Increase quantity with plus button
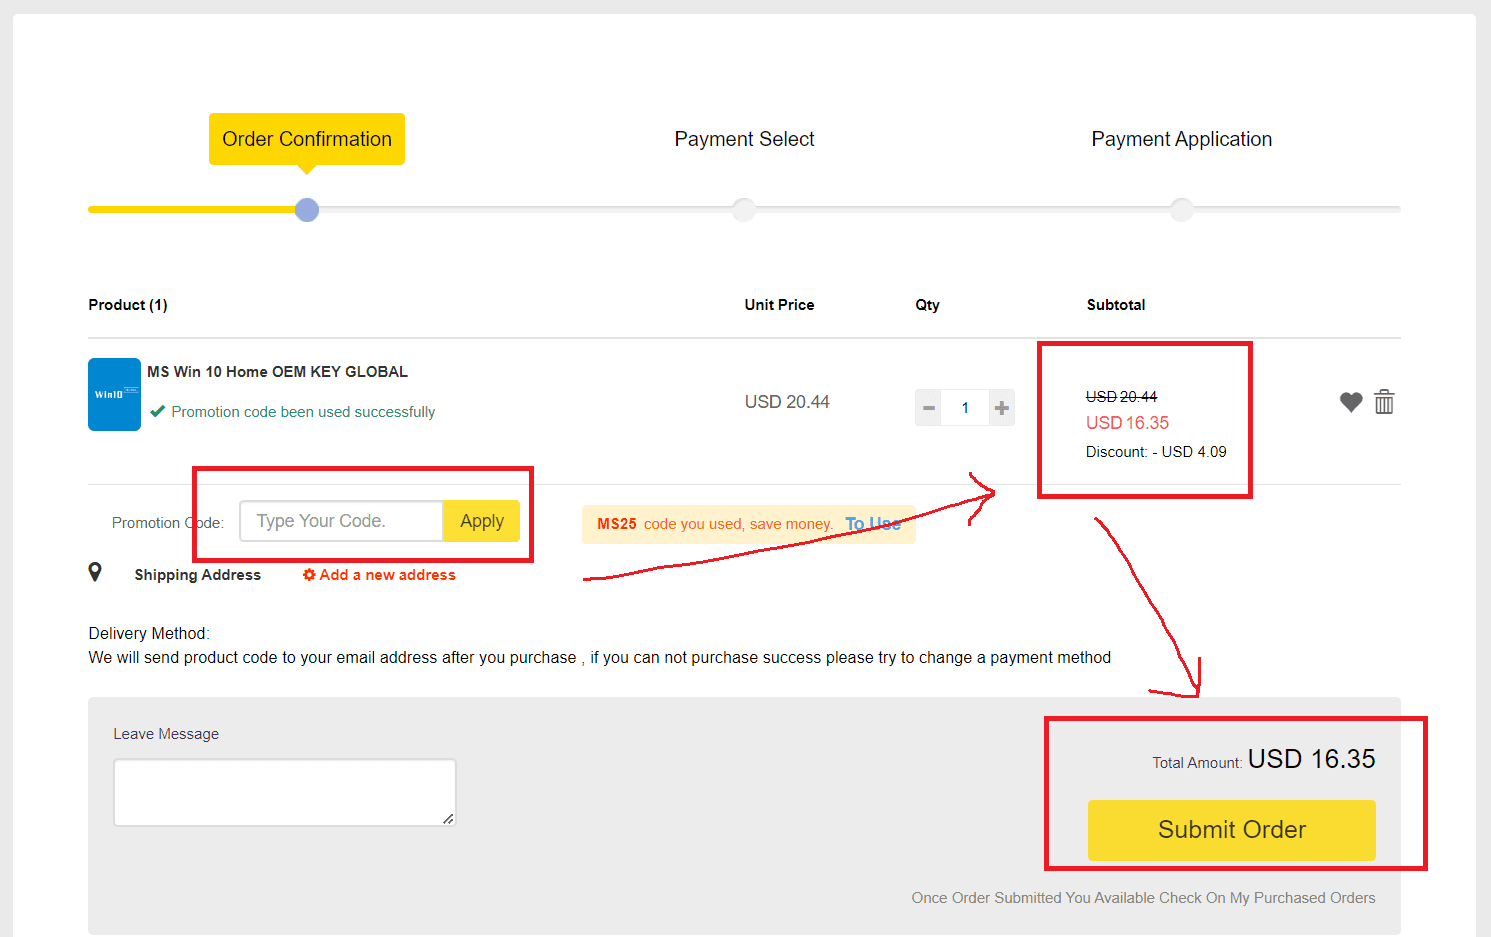The image size is (1491, 937). (1001, 408)
